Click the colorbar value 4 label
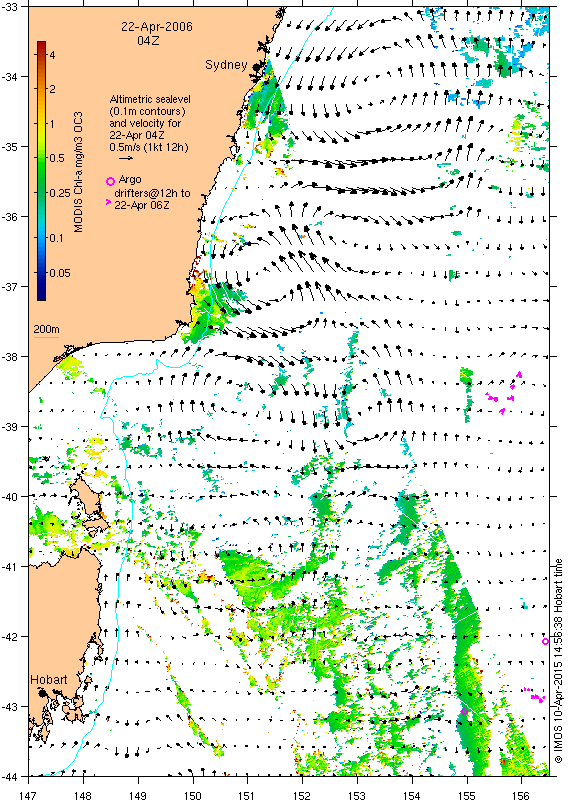570x800 pixels. pos(53,55)
